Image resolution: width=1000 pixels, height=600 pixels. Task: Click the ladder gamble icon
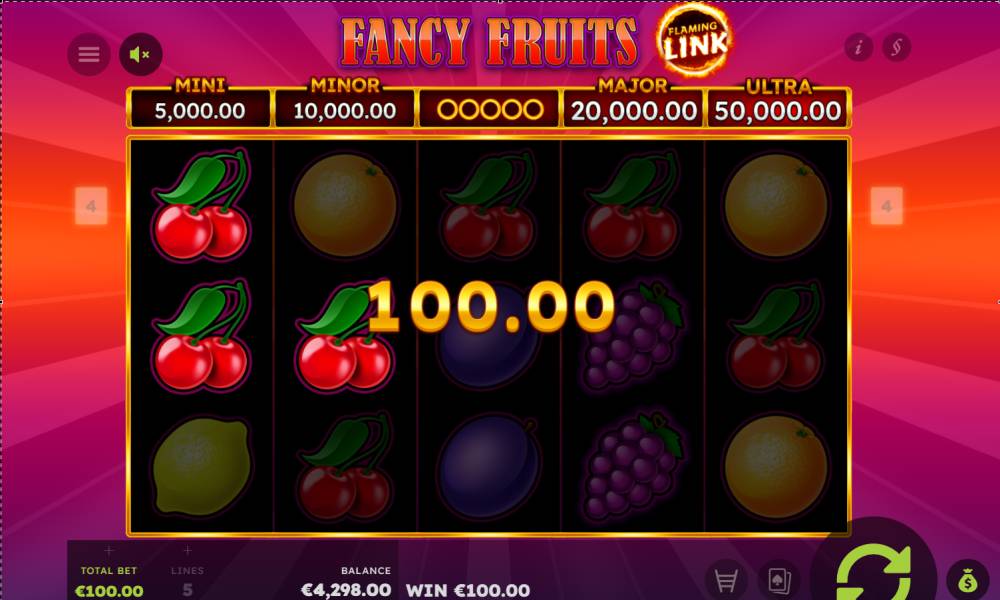coord(726,580)
